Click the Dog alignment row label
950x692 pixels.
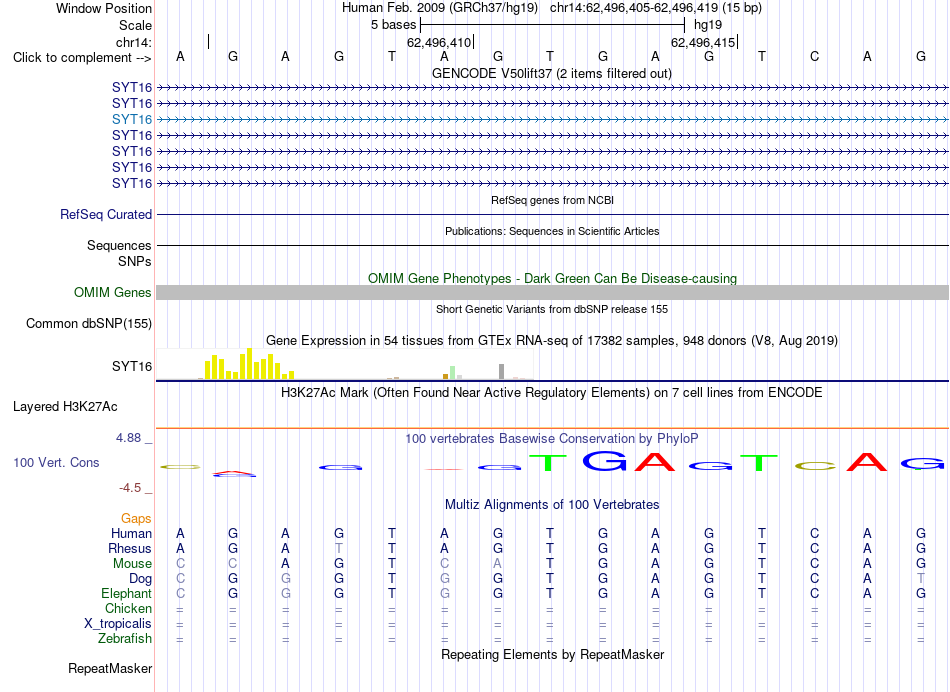140,579
